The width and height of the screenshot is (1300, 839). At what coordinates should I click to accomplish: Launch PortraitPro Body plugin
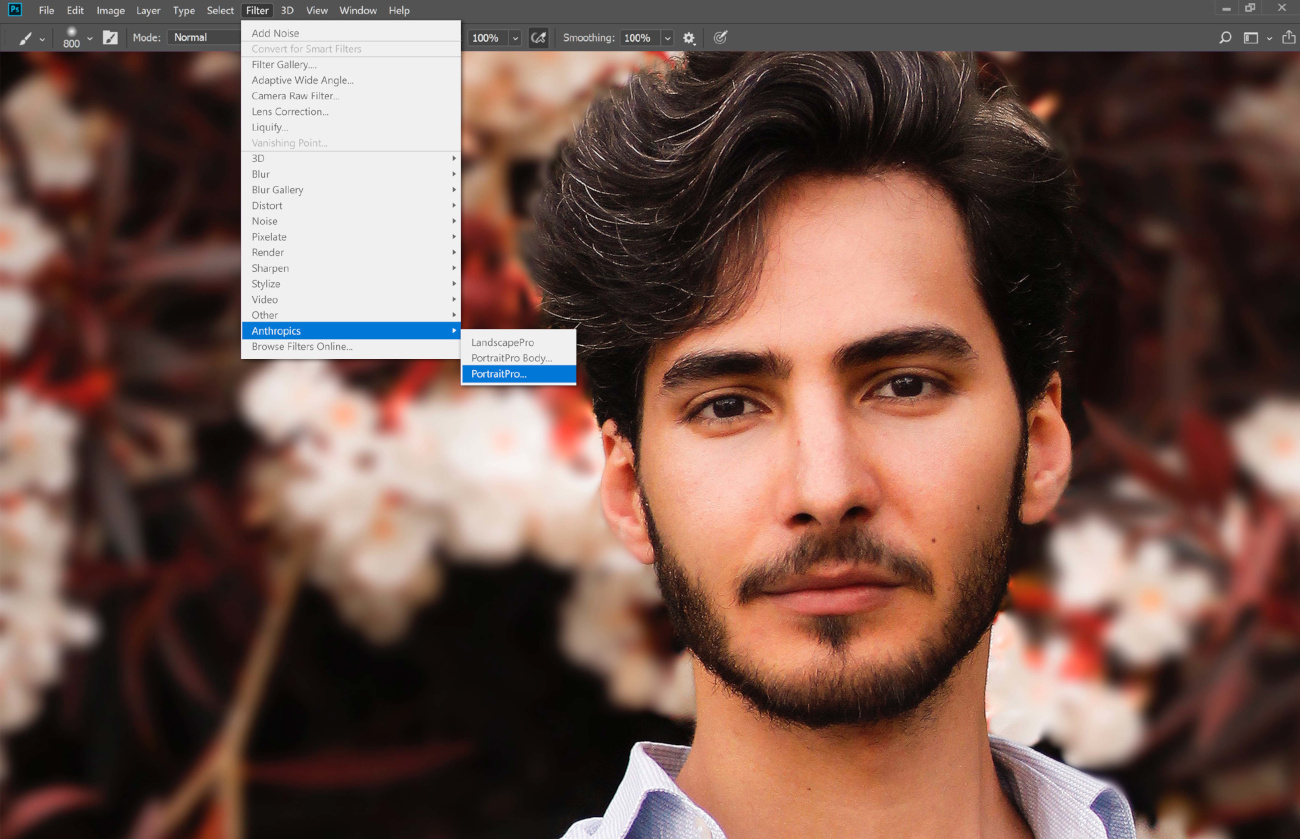(519, 358)
